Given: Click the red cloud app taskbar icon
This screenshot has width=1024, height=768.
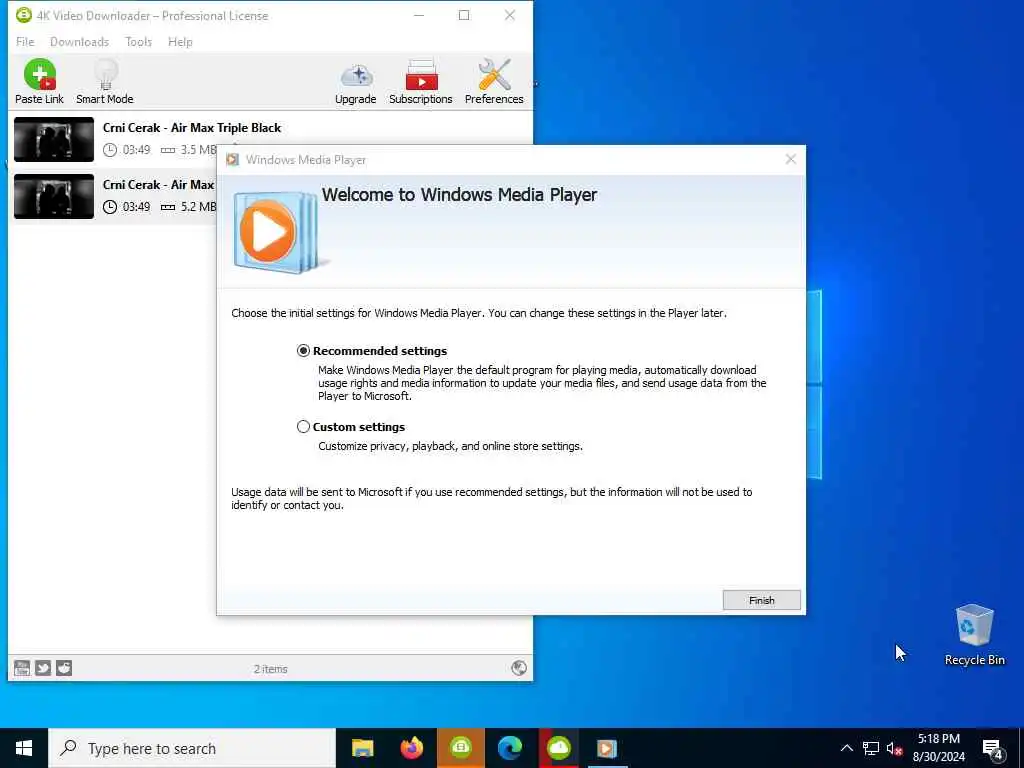Looking at the screenshot, I should pos(559,748).
